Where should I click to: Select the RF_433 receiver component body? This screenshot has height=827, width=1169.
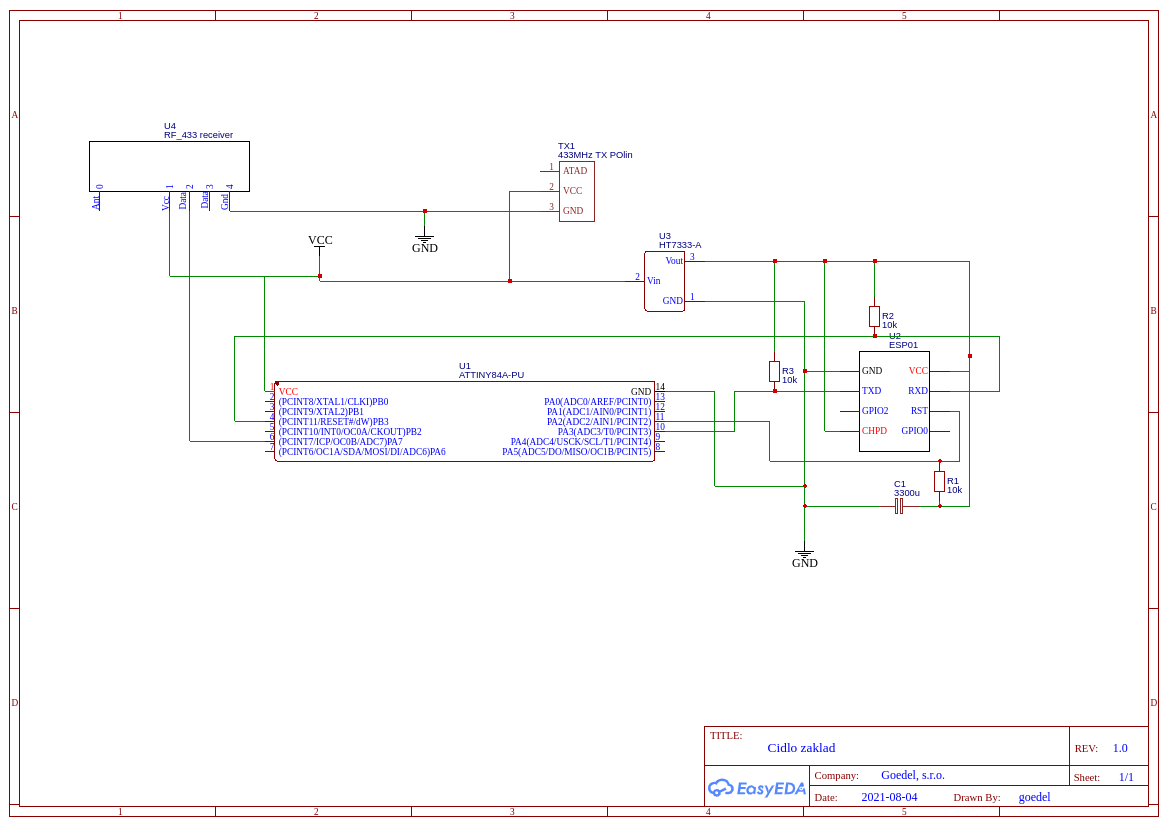point(169,166)
